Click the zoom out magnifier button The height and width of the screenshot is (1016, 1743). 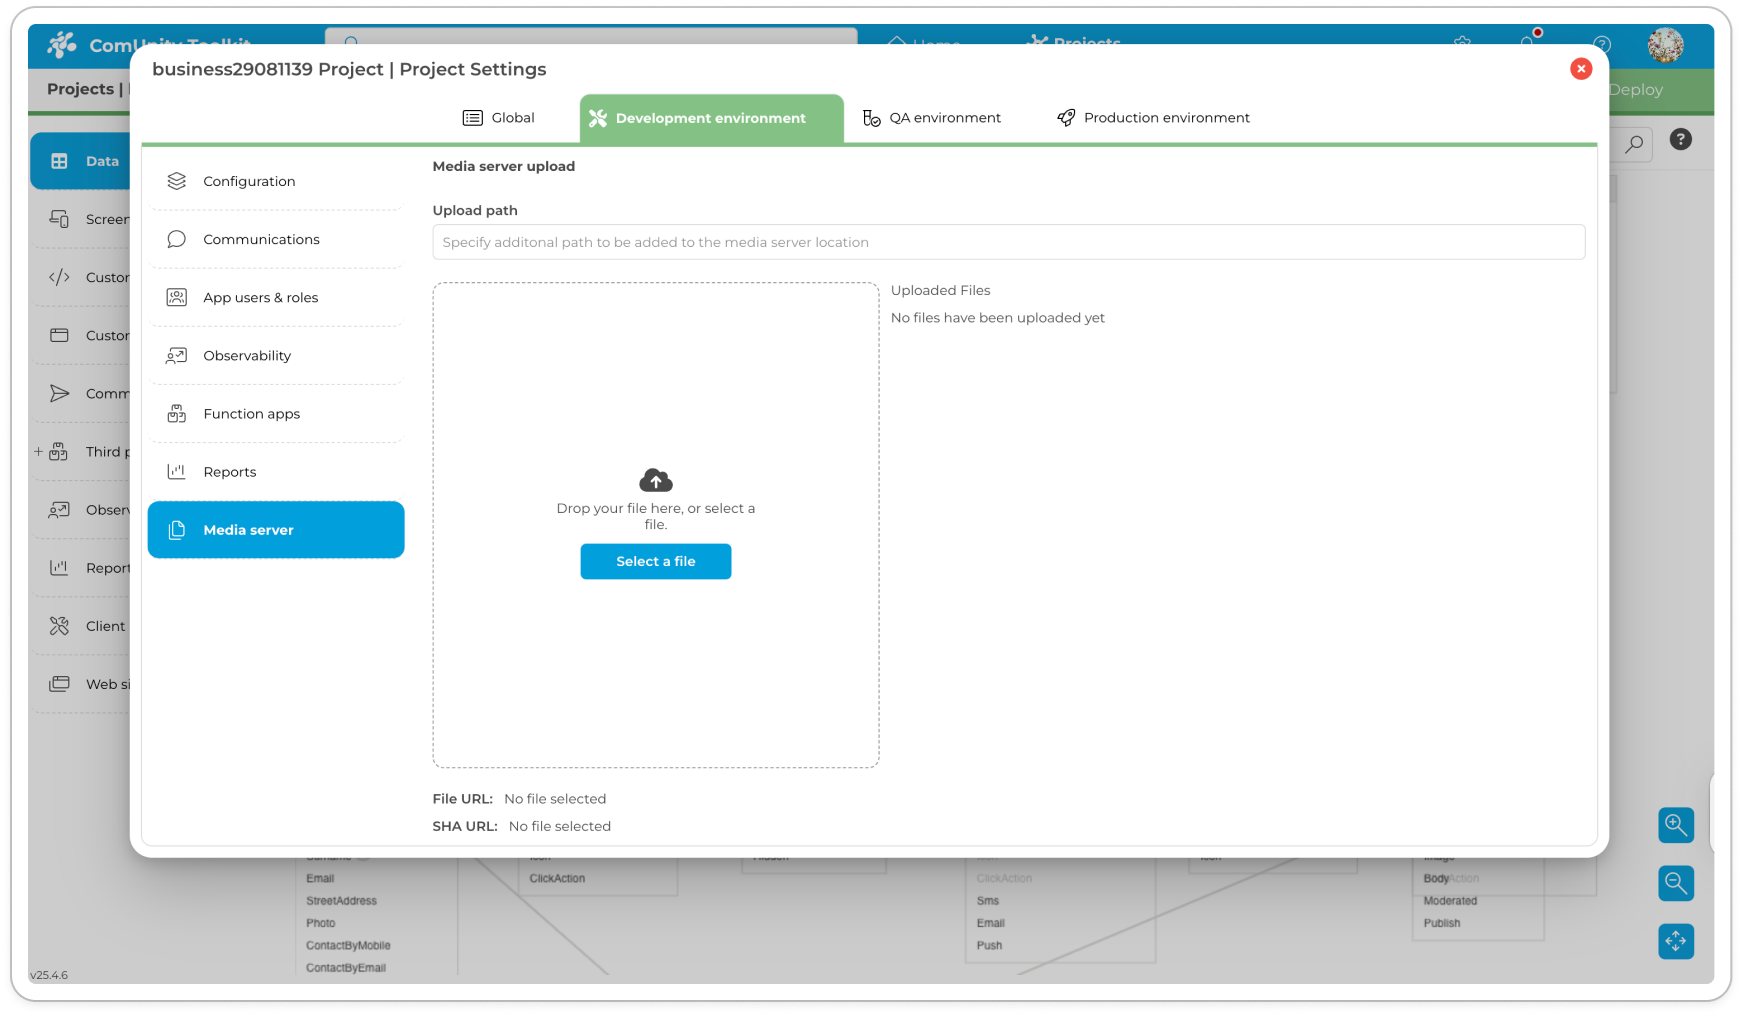(x=1675, y=883)
